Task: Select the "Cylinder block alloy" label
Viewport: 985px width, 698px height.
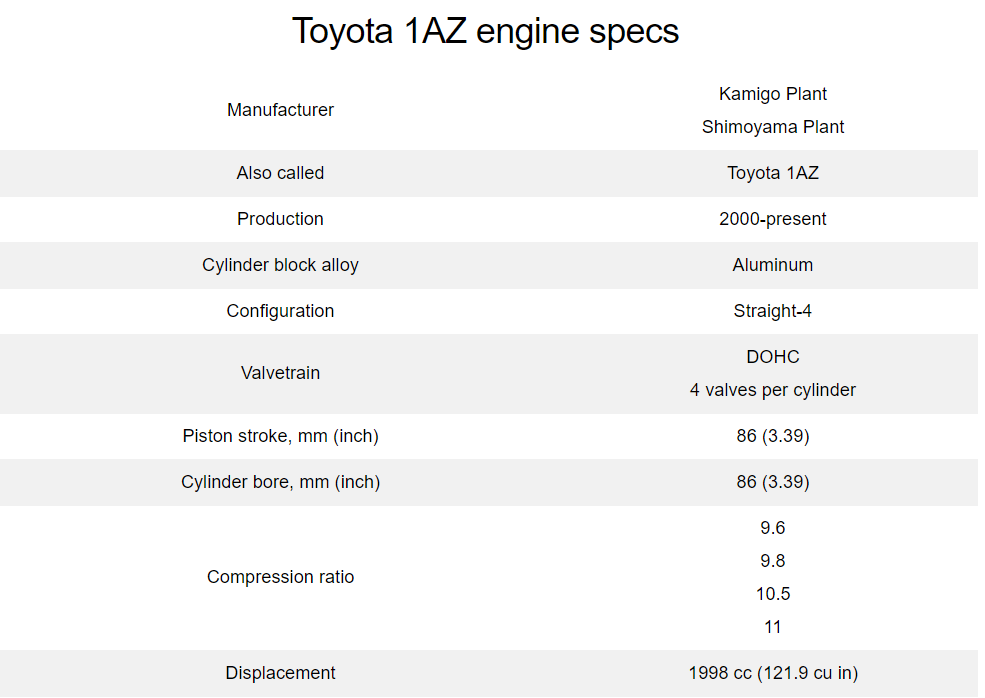Action: pos(280,265)
